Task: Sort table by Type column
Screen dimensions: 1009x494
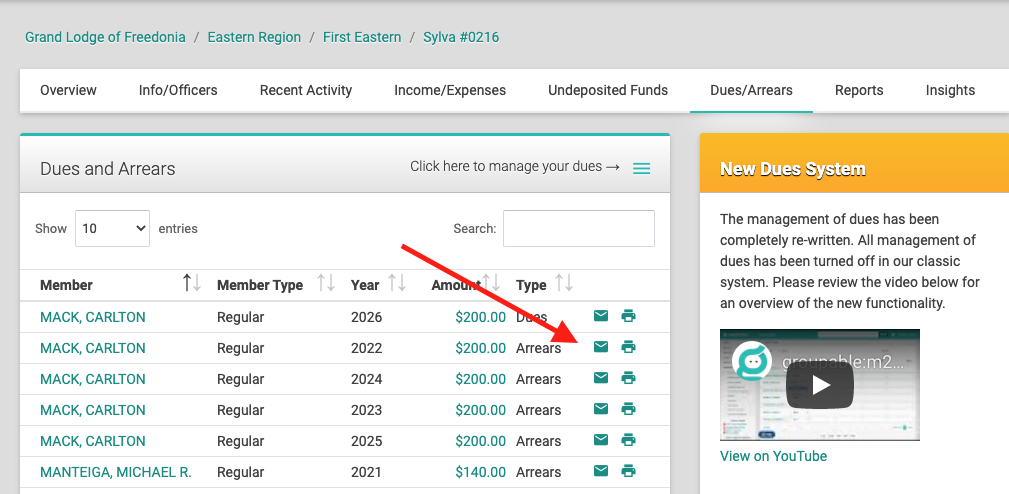Action: 564,284
